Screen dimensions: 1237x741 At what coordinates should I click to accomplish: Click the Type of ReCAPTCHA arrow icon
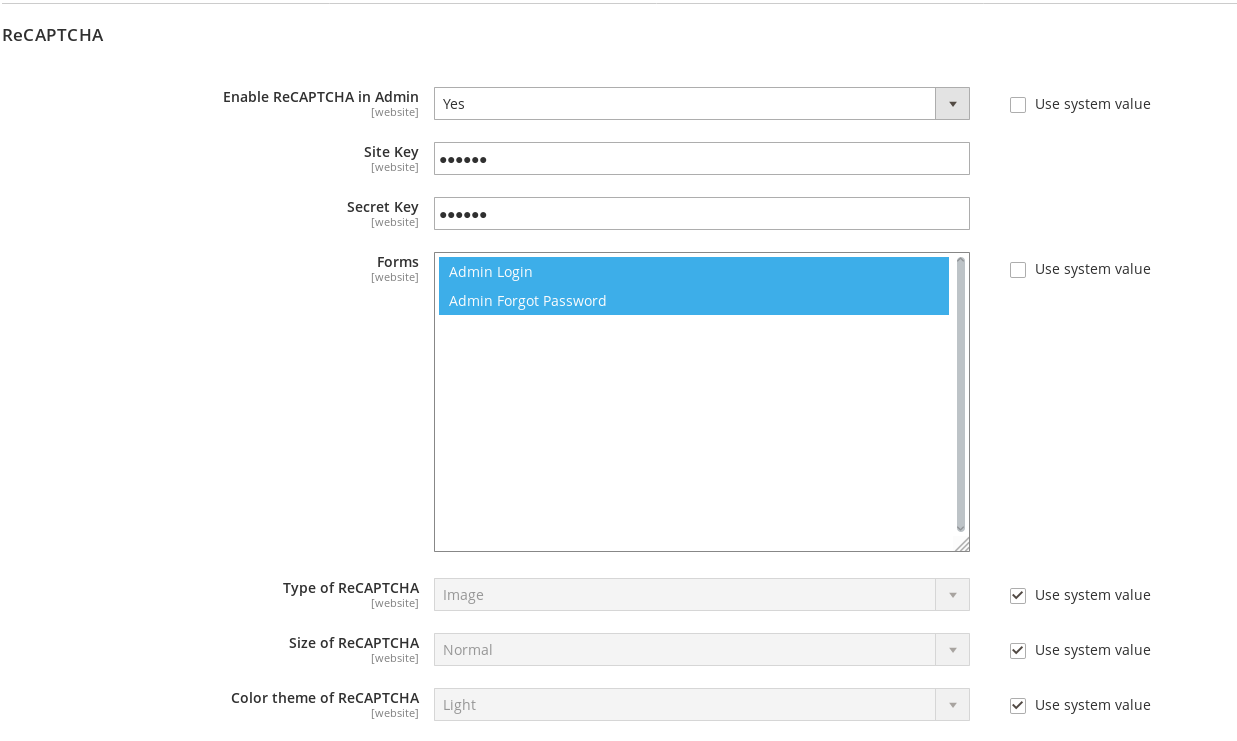click(x=952, y=595)
